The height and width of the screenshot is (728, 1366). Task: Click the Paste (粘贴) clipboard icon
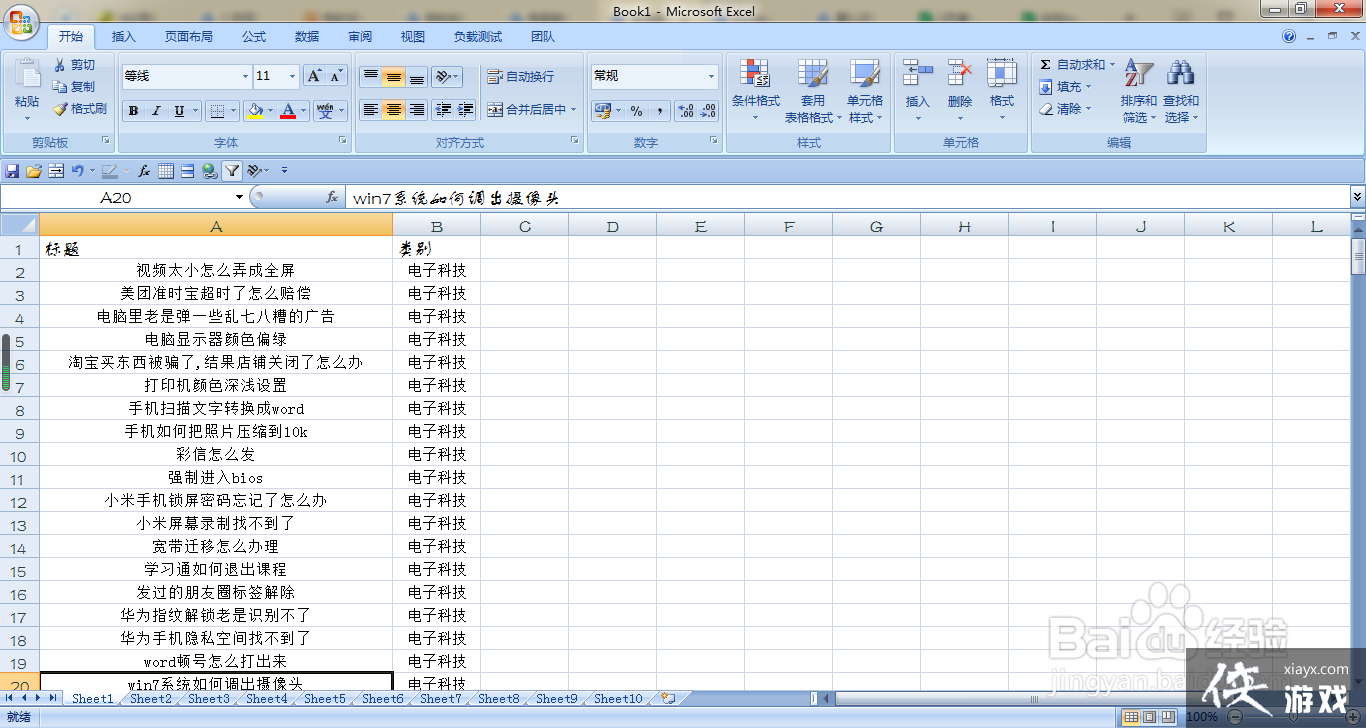coord(27,74)
